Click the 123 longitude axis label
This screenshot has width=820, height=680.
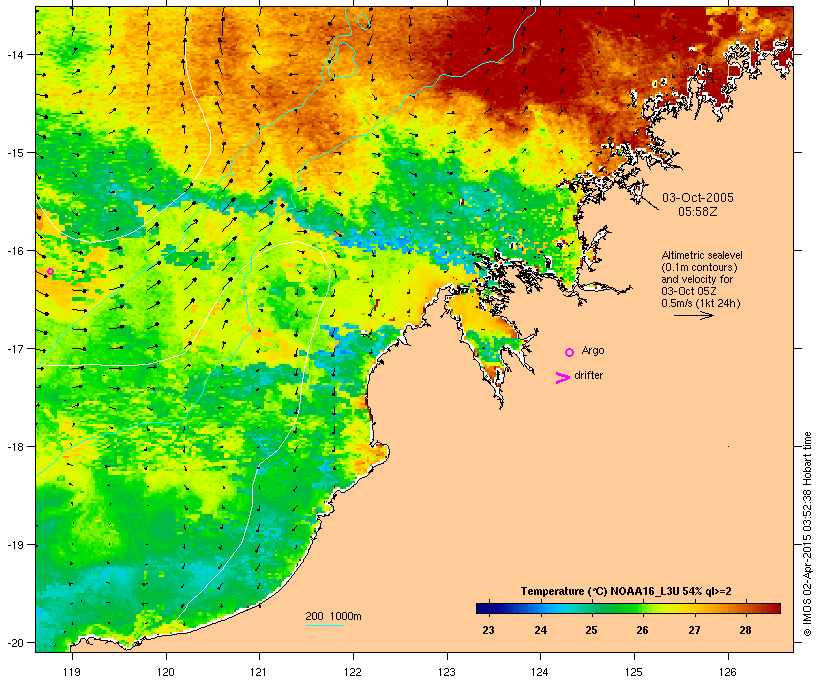pos(447,672)
